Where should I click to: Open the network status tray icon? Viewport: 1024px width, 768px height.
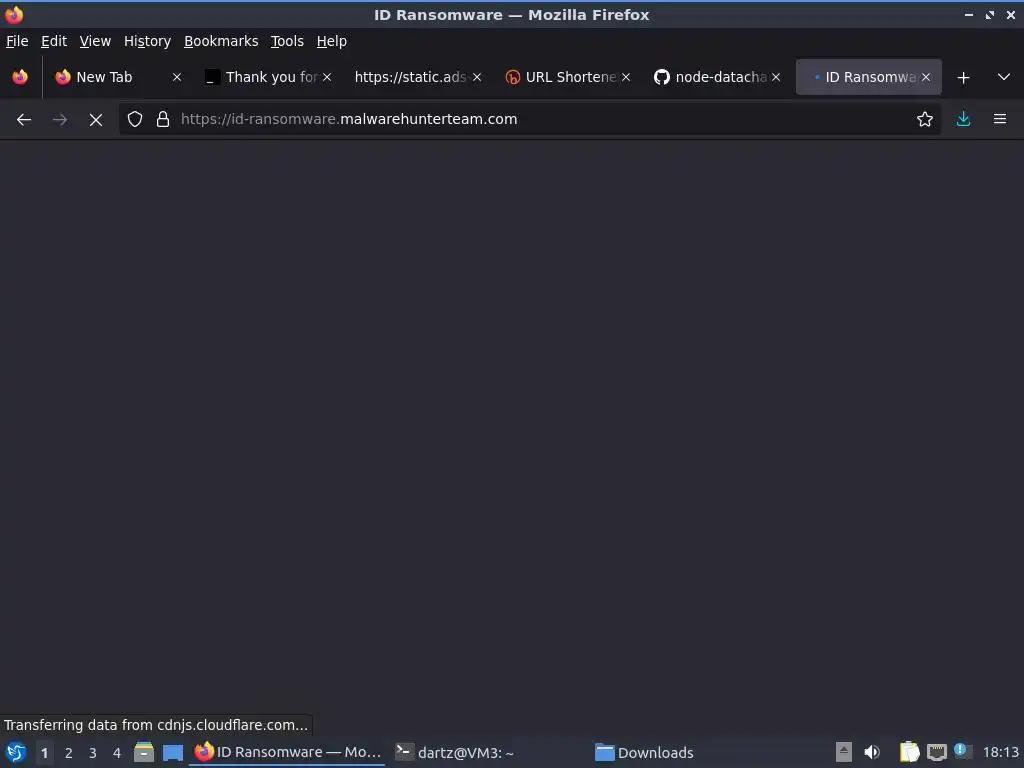click(x=936, y=753)
